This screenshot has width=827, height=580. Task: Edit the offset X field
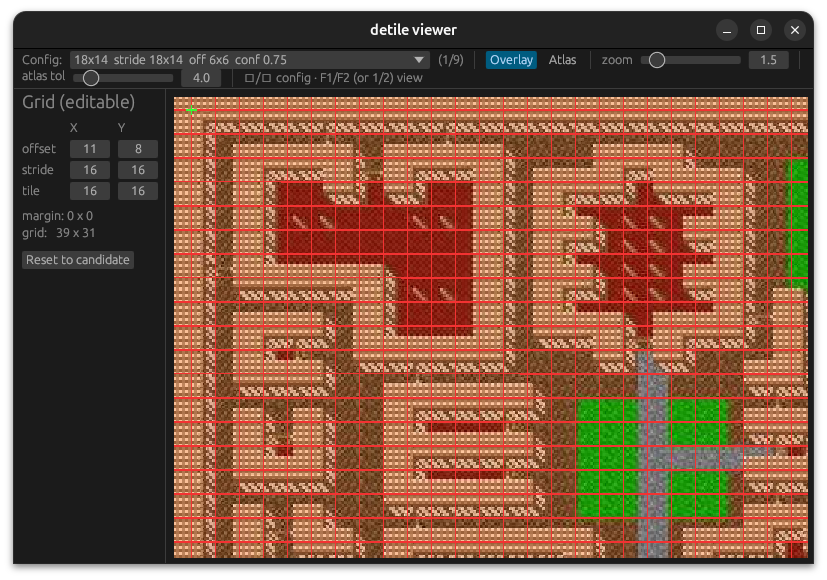[90, 149]
